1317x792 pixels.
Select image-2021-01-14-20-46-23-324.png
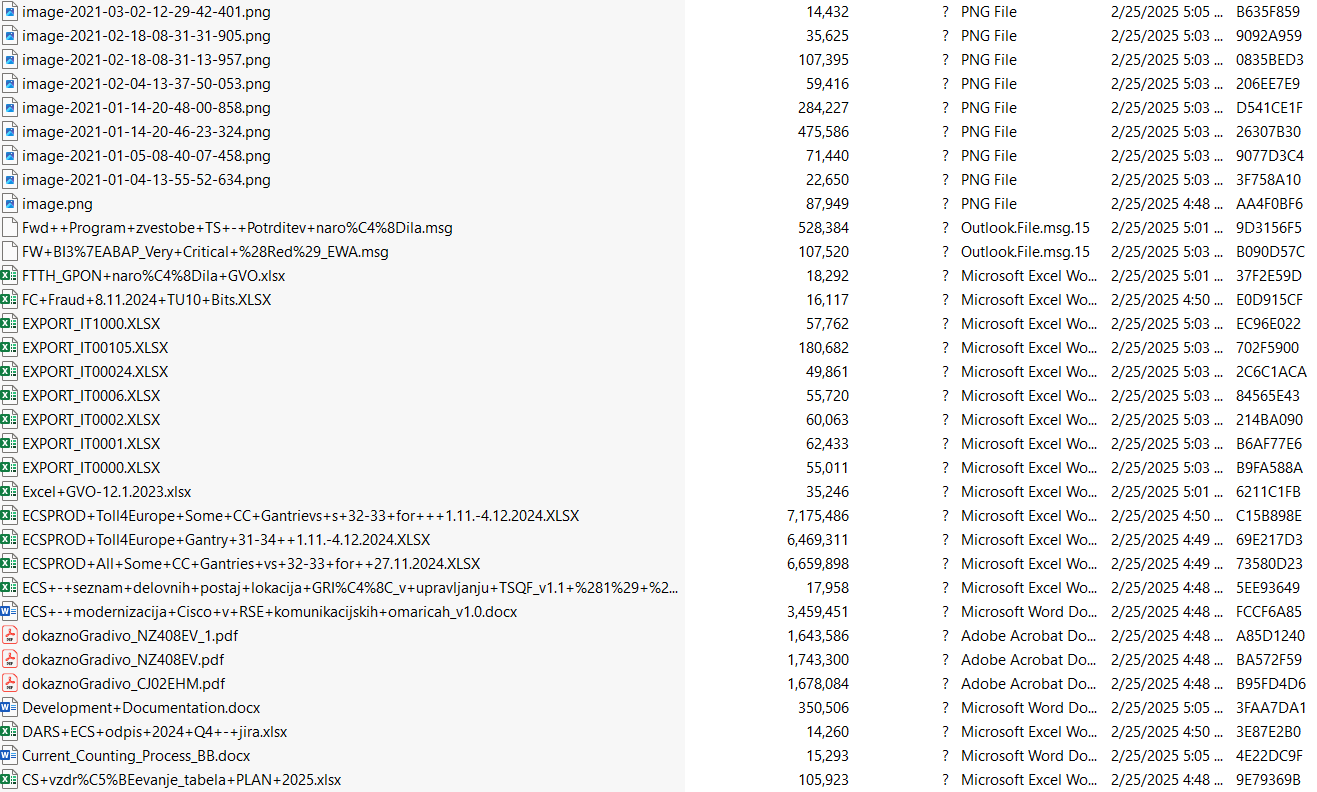146,132
